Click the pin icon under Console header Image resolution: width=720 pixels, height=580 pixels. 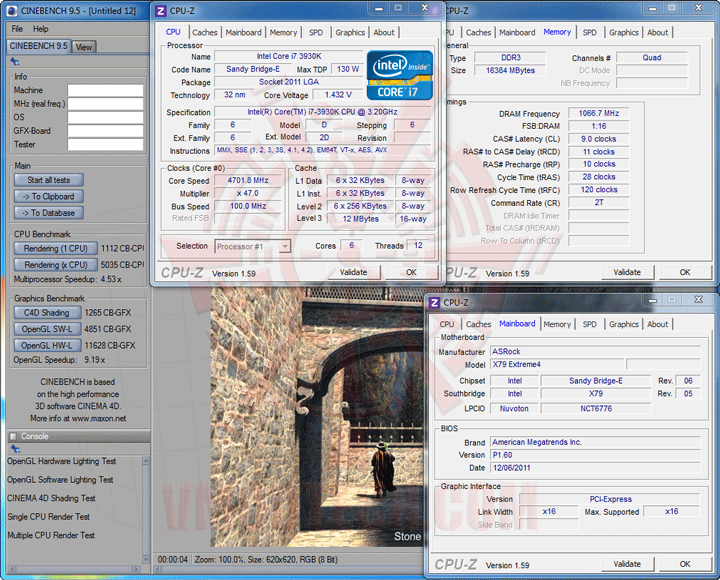click(x=15, y=450)
